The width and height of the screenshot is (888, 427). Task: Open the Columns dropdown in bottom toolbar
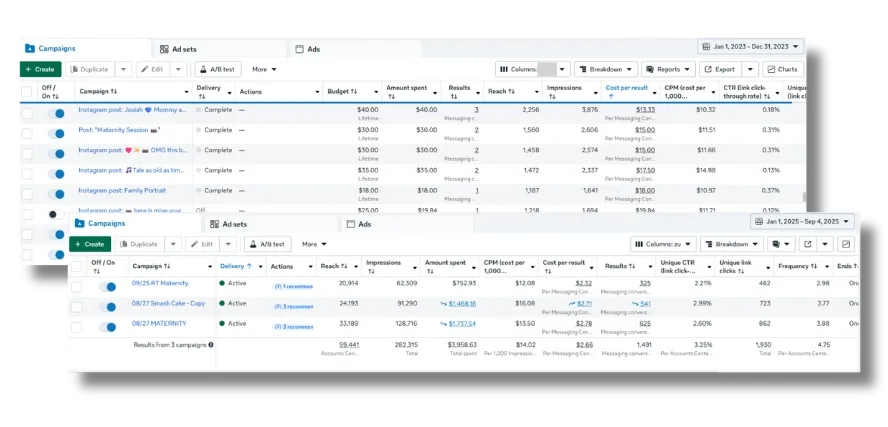(663, 244)
